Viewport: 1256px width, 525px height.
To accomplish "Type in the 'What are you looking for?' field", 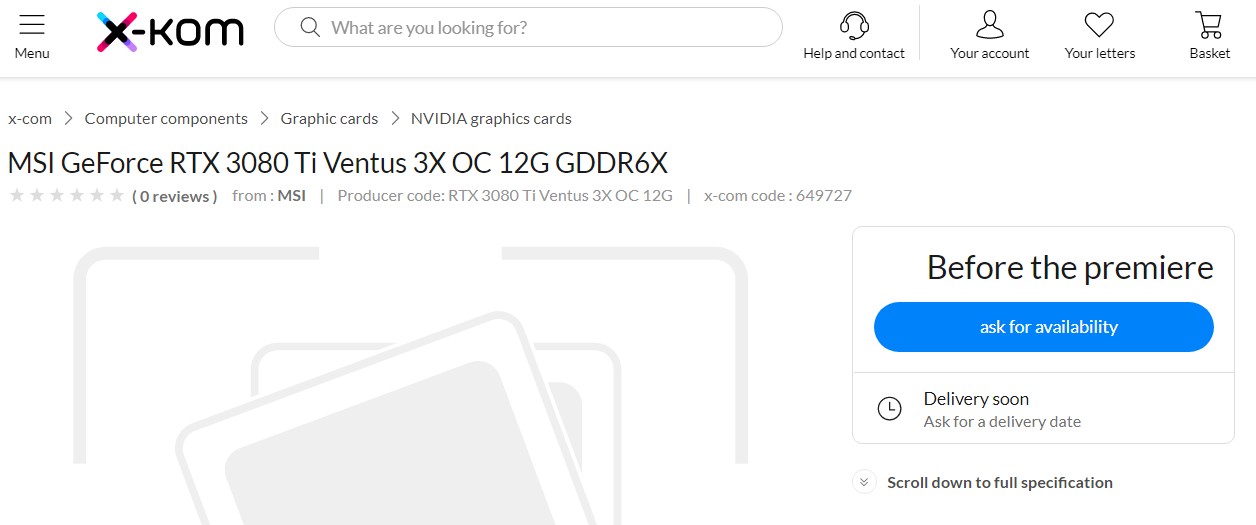I will (540, 27).
